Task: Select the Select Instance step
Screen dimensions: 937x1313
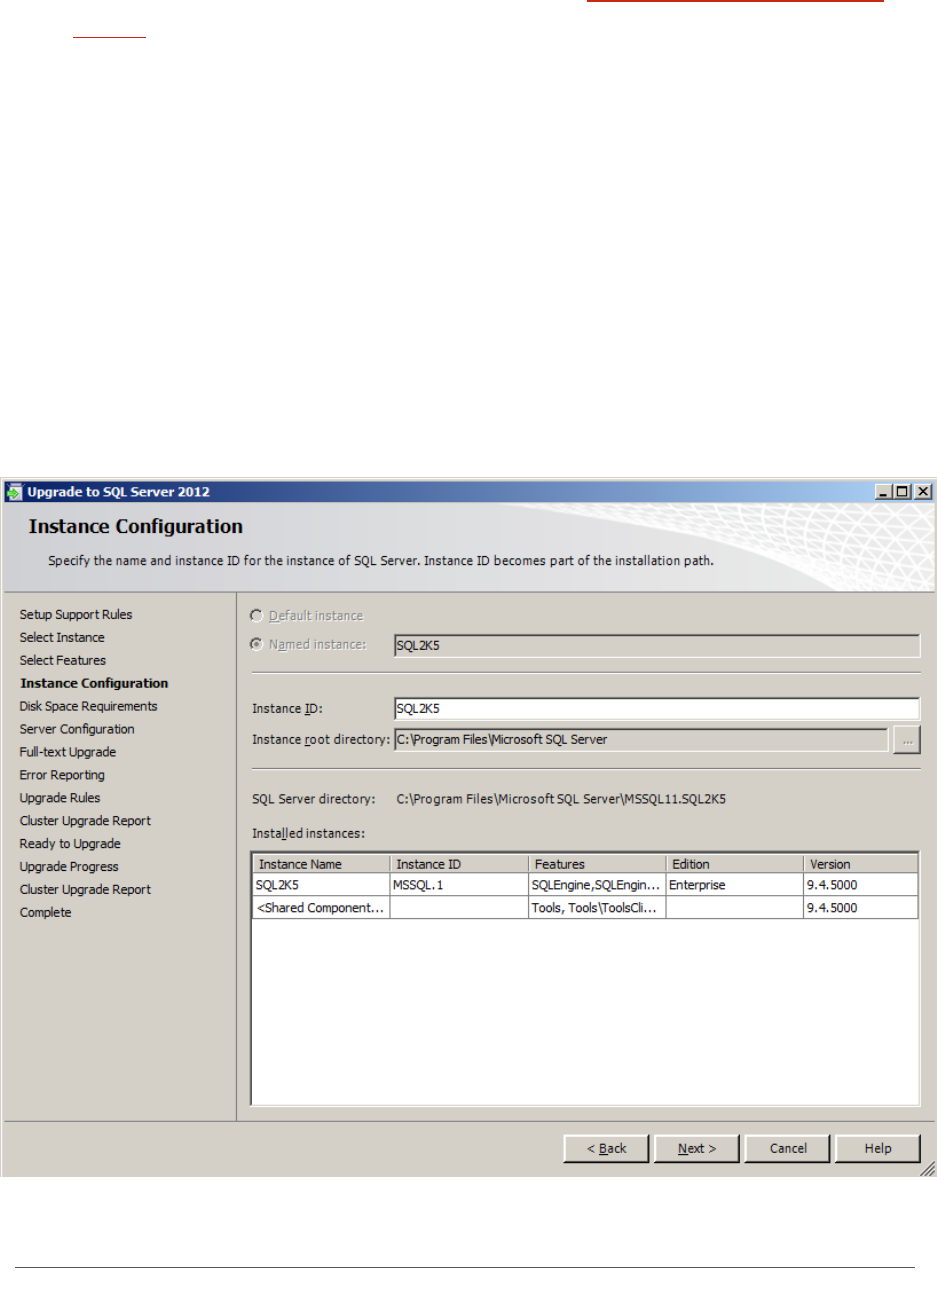Action: pyautogui.click(x=62, y=638)
